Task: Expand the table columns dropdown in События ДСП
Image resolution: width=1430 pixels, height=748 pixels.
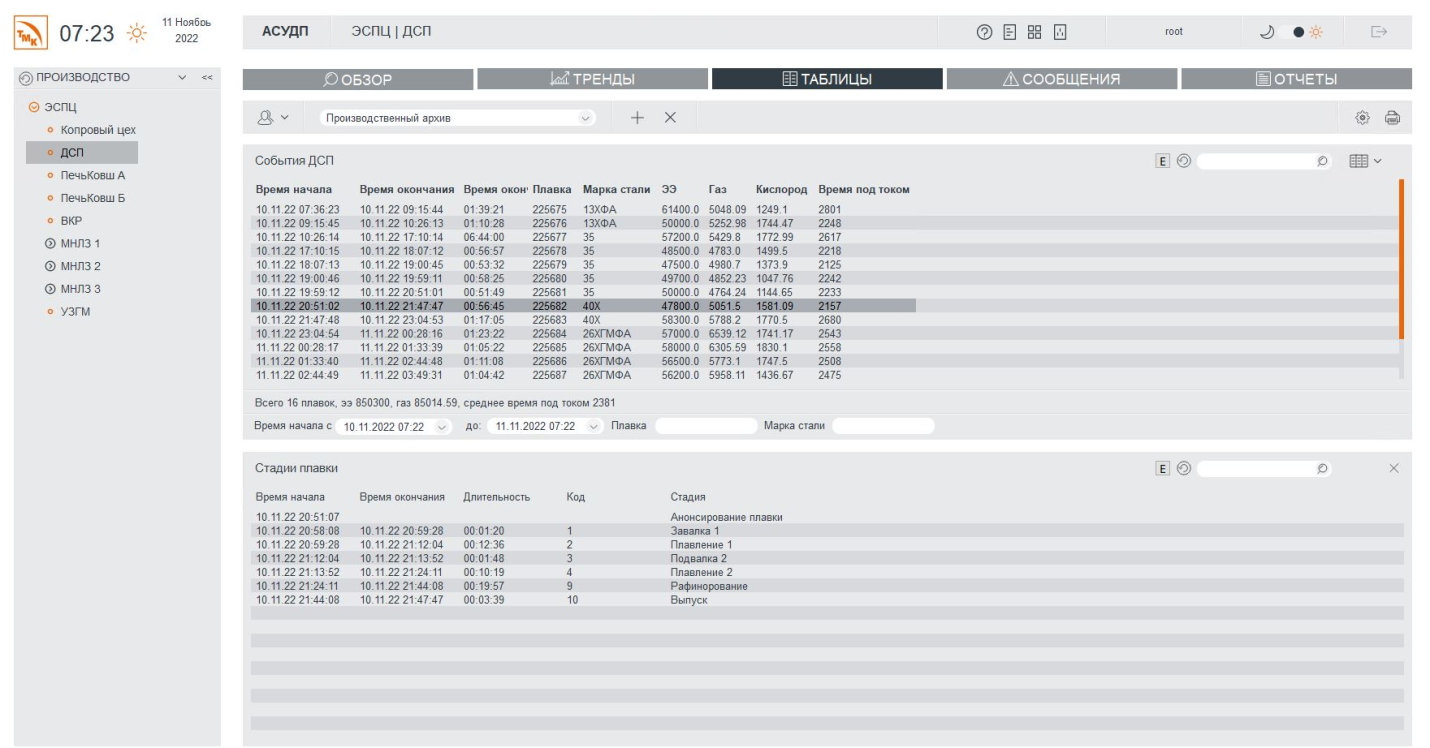Action: [x=1364, y=160]
